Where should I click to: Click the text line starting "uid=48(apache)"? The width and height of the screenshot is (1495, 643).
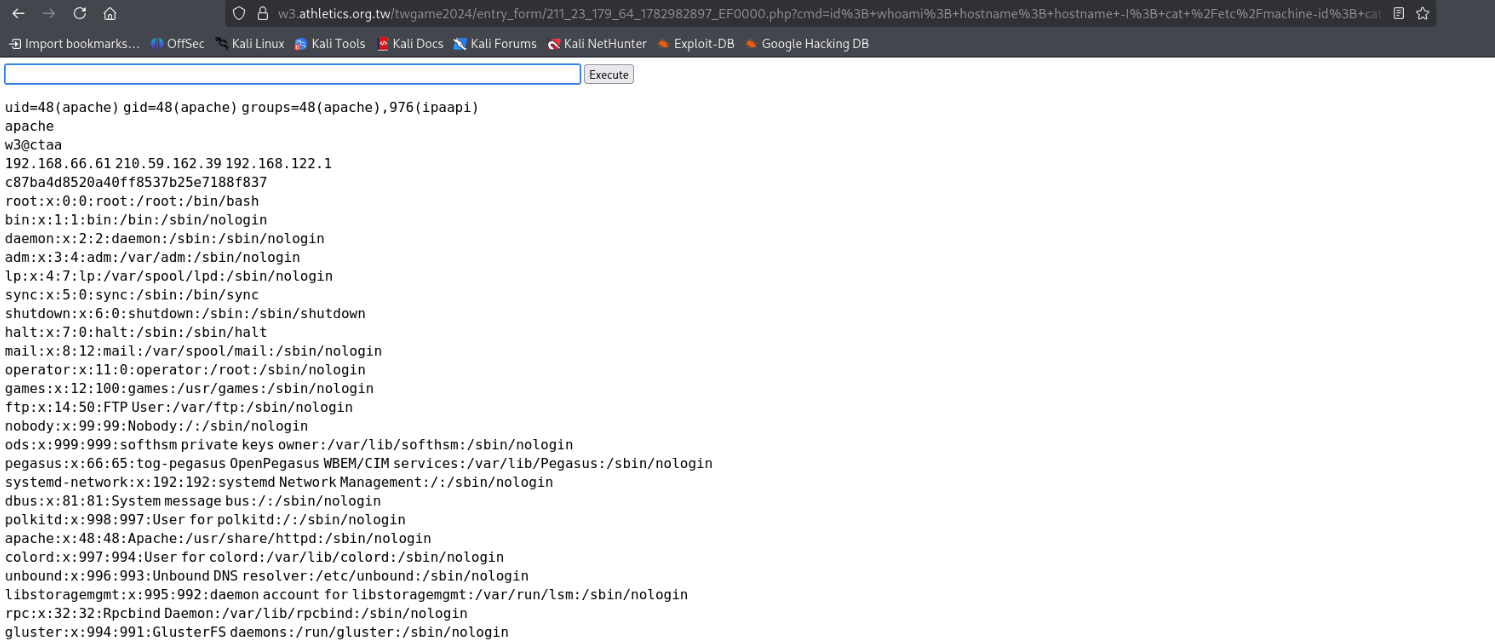(x=242, y=107)
